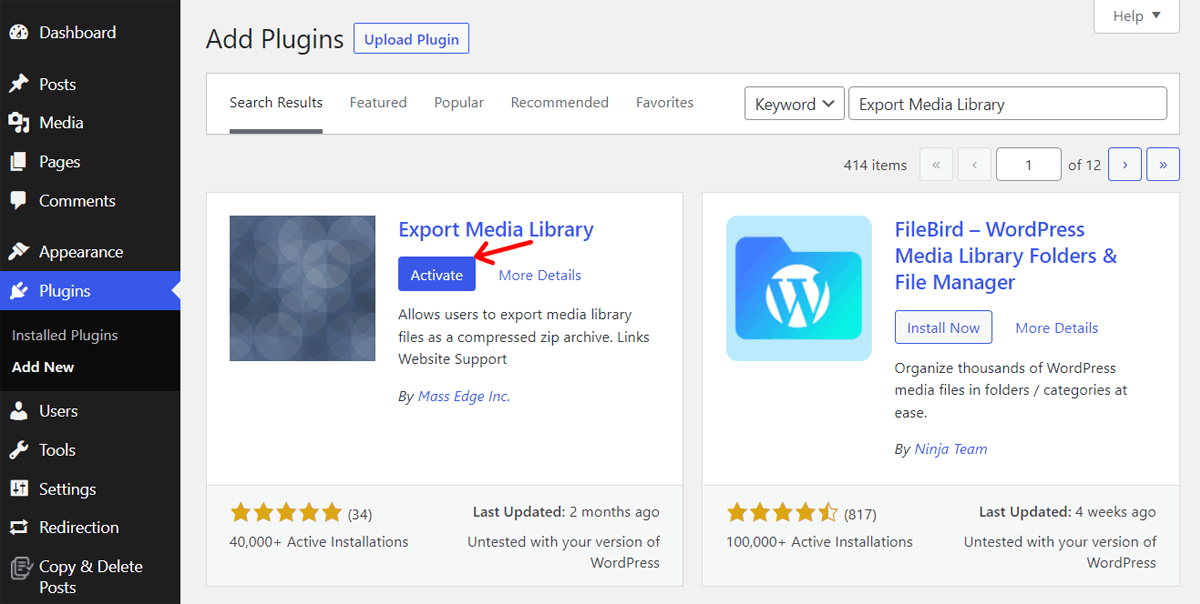The height and width of the screenshot is (604, 1200).
Task: Open Installed Plugins submenu item
Action: coord(65,335)
